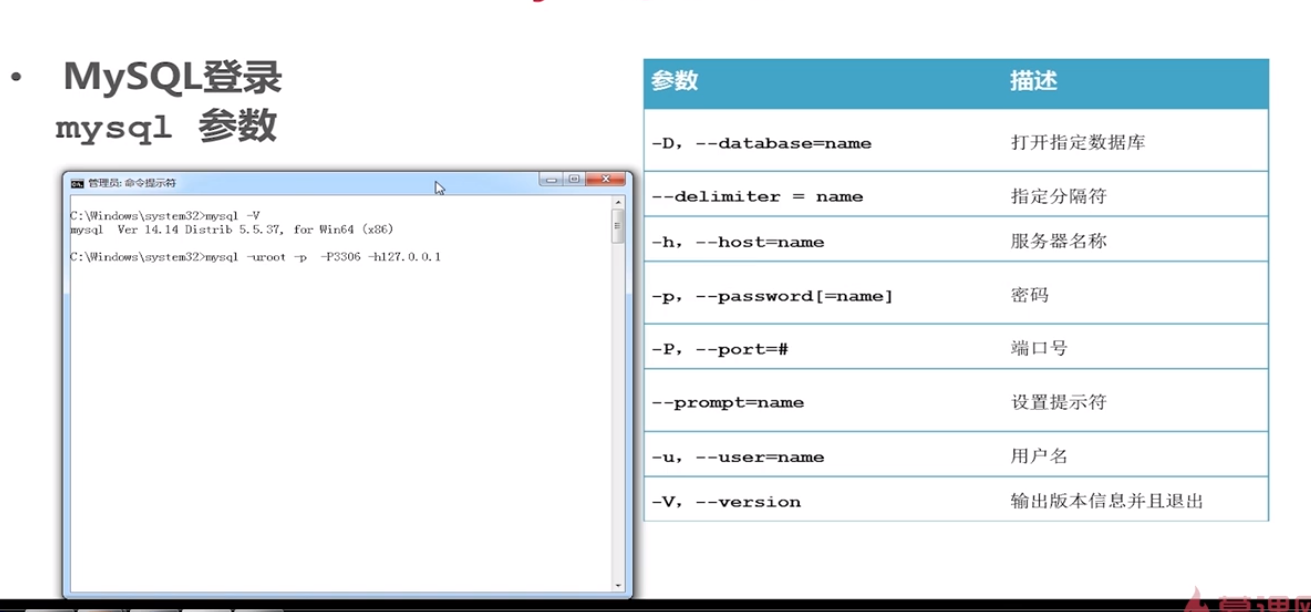Image resolution: width=1311 pixels, height=612 pixels.
Task: Click the '指定分隔符' description cell
Action: pos(1059,196)
